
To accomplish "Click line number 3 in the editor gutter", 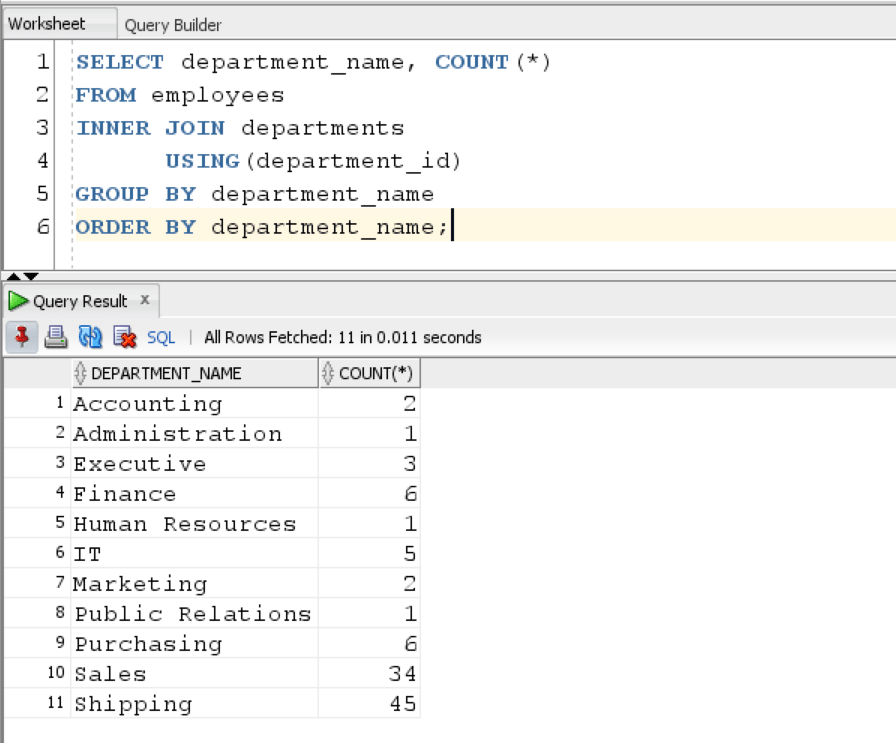I will coord(41,128).
